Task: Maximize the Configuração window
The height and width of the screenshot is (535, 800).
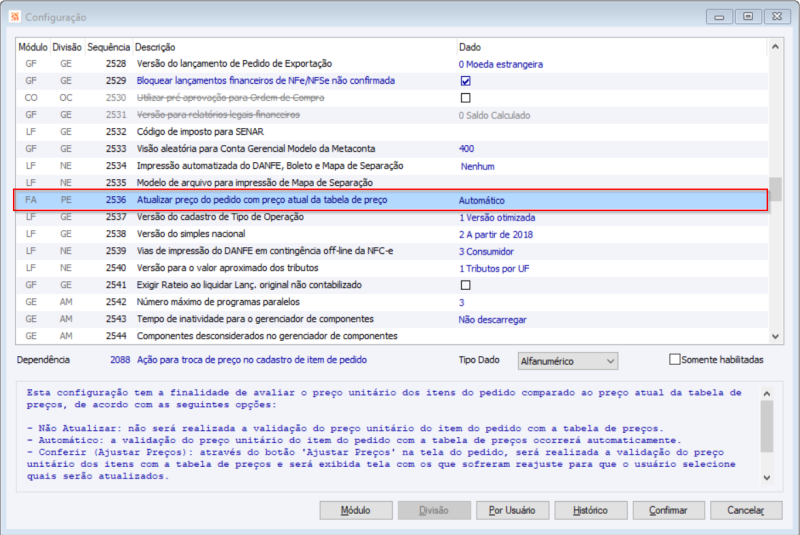Action: pos(748,16)
